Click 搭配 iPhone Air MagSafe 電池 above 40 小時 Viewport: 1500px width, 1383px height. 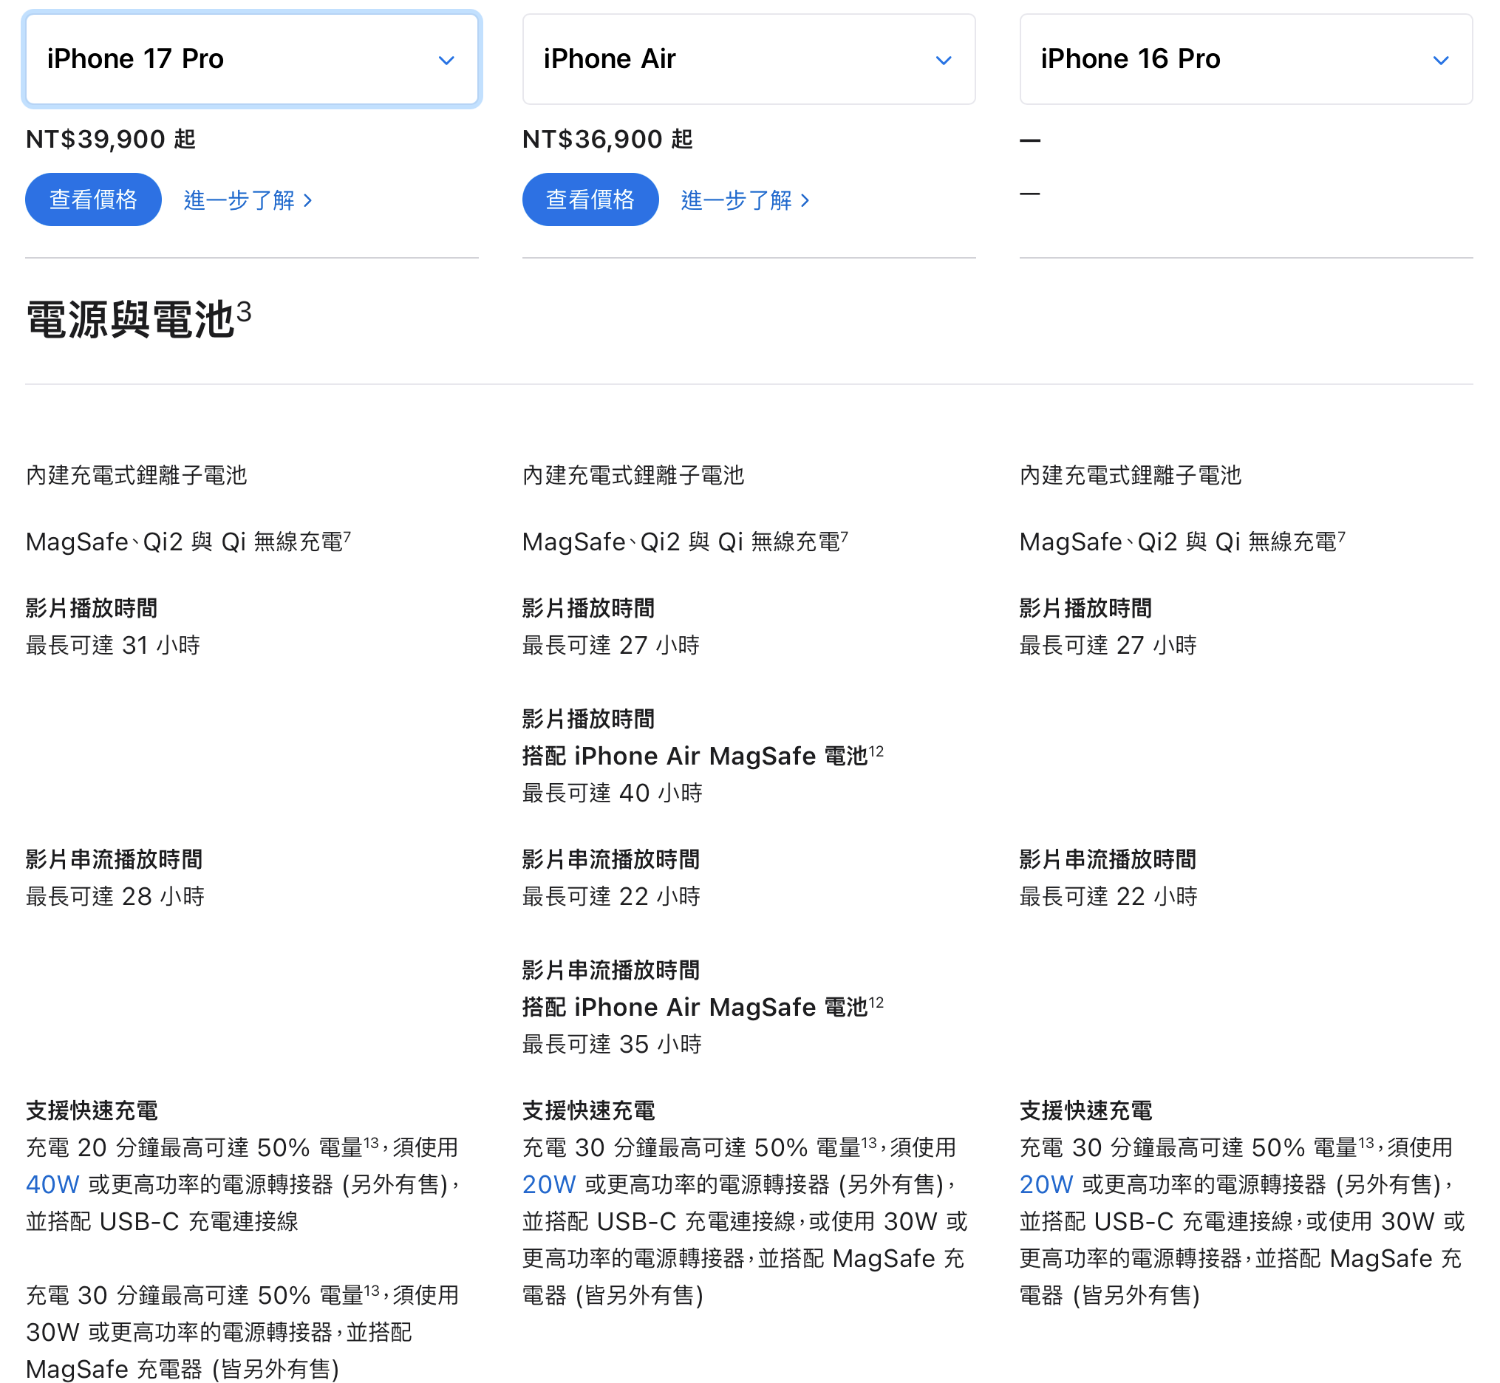coord(703,756)
